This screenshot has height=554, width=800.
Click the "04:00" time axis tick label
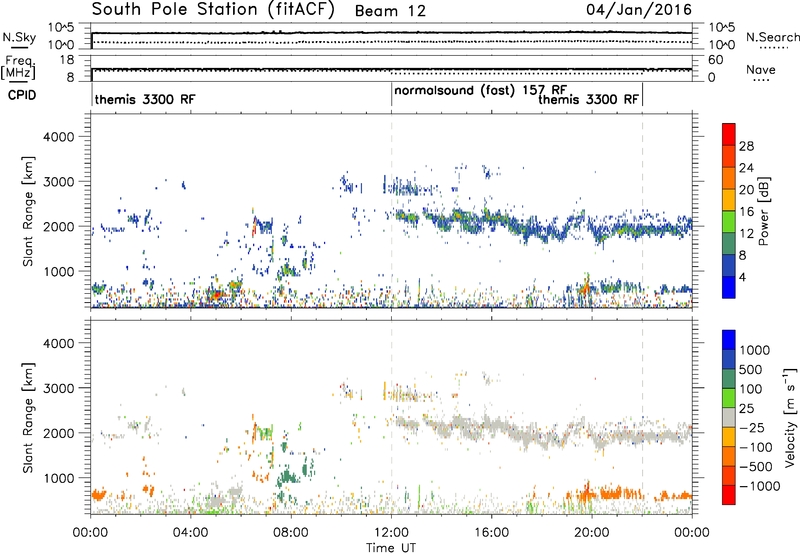pos(190,533)
